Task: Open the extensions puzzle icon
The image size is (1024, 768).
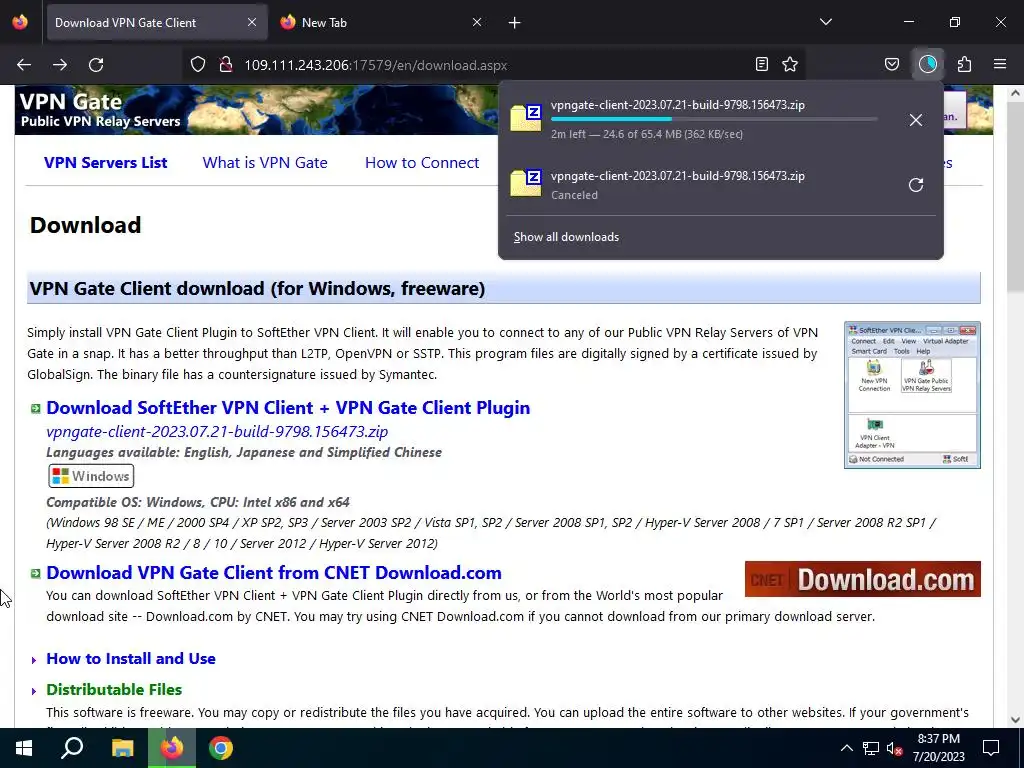Action: coord(964,64)
